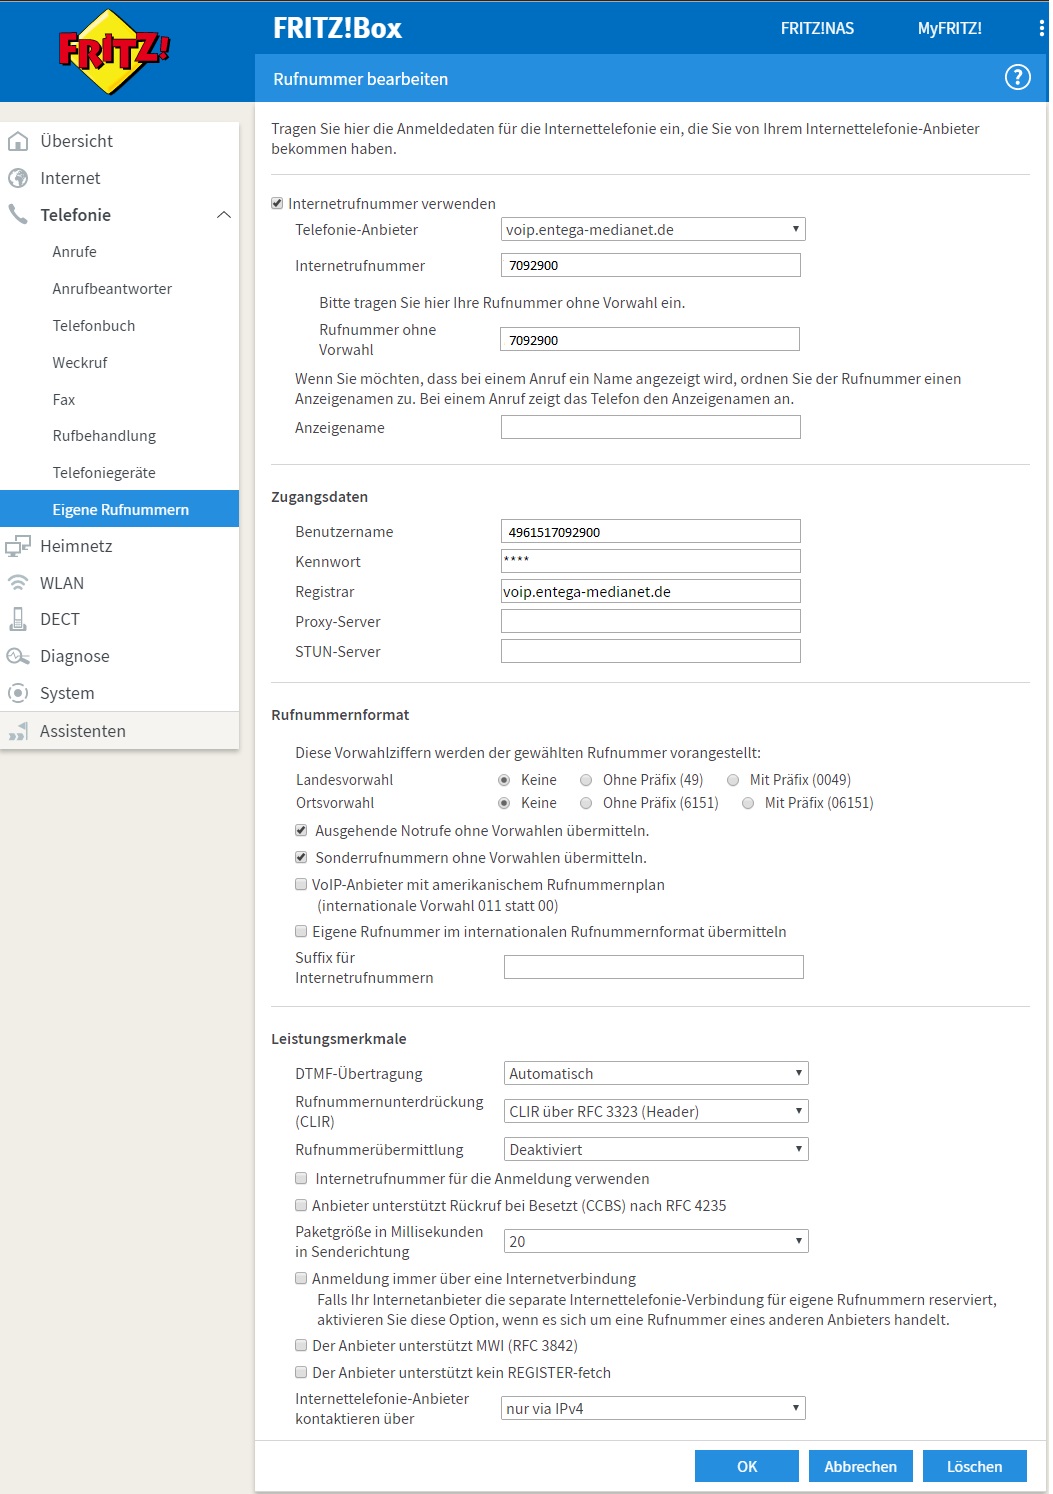Click the Löschen button
This screenshot has height=1494, width=1053.
pos(975,1466)
